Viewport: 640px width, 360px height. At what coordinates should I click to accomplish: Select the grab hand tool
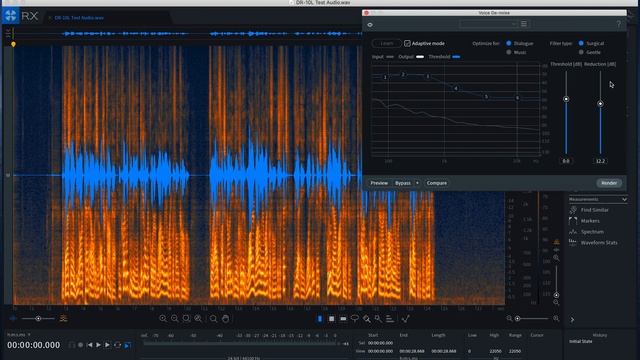[225, 318]
